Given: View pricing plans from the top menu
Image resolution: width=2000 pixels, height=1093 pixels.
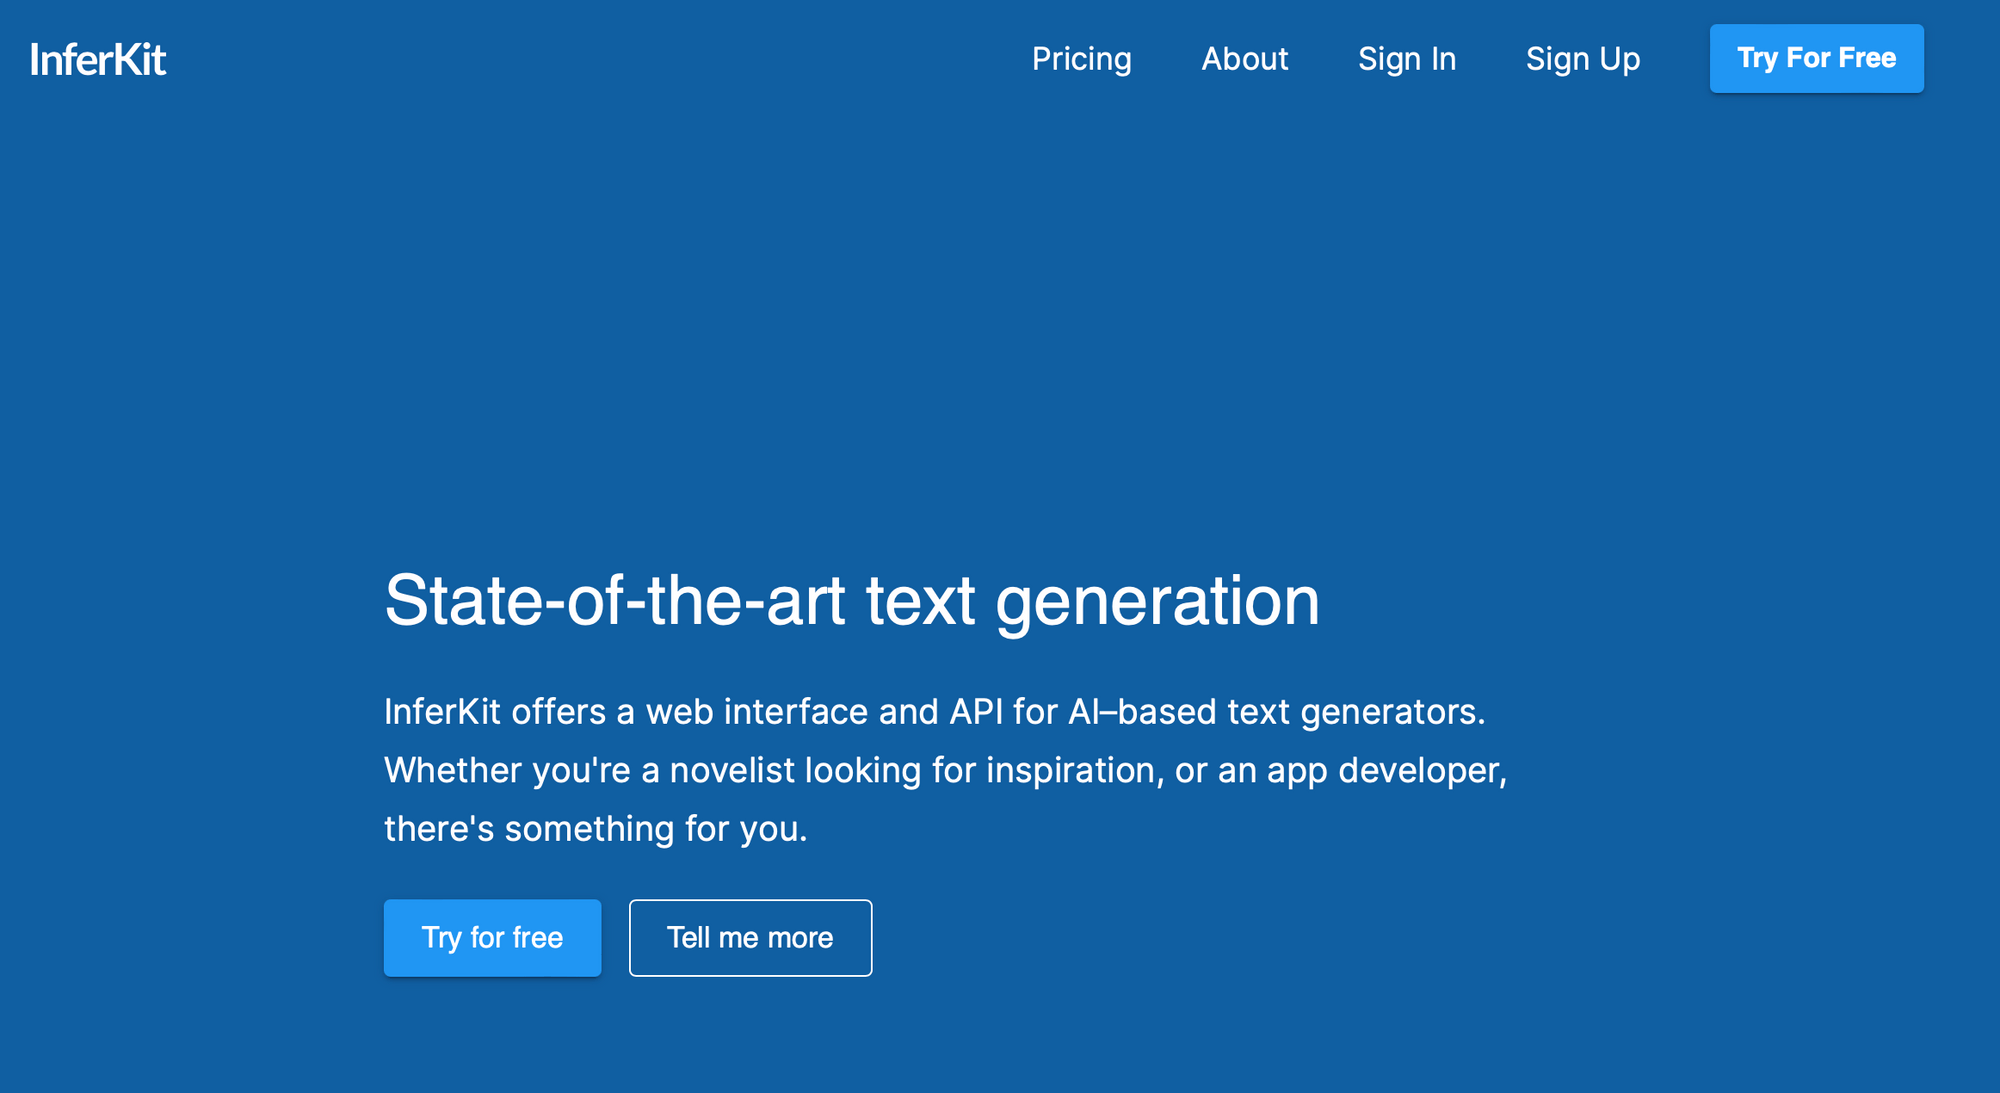Looking at the screenshot, I should tap(1083, 59).
